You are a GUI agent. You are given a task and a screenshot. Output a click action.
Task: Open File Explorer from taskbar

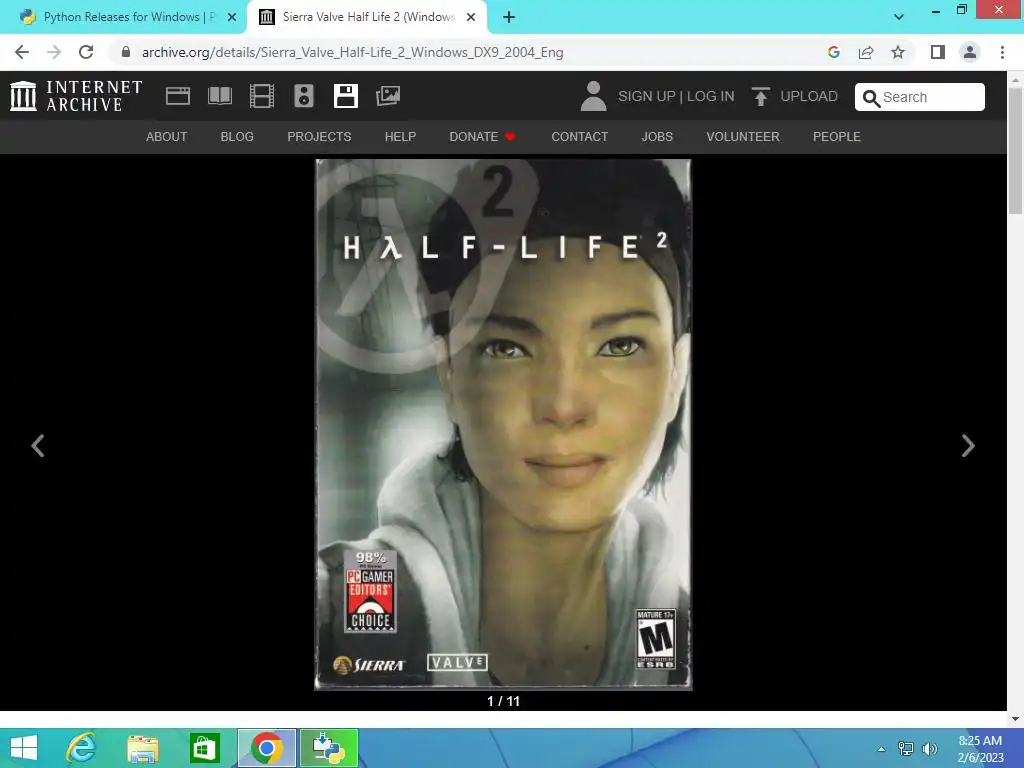(142, 748)
